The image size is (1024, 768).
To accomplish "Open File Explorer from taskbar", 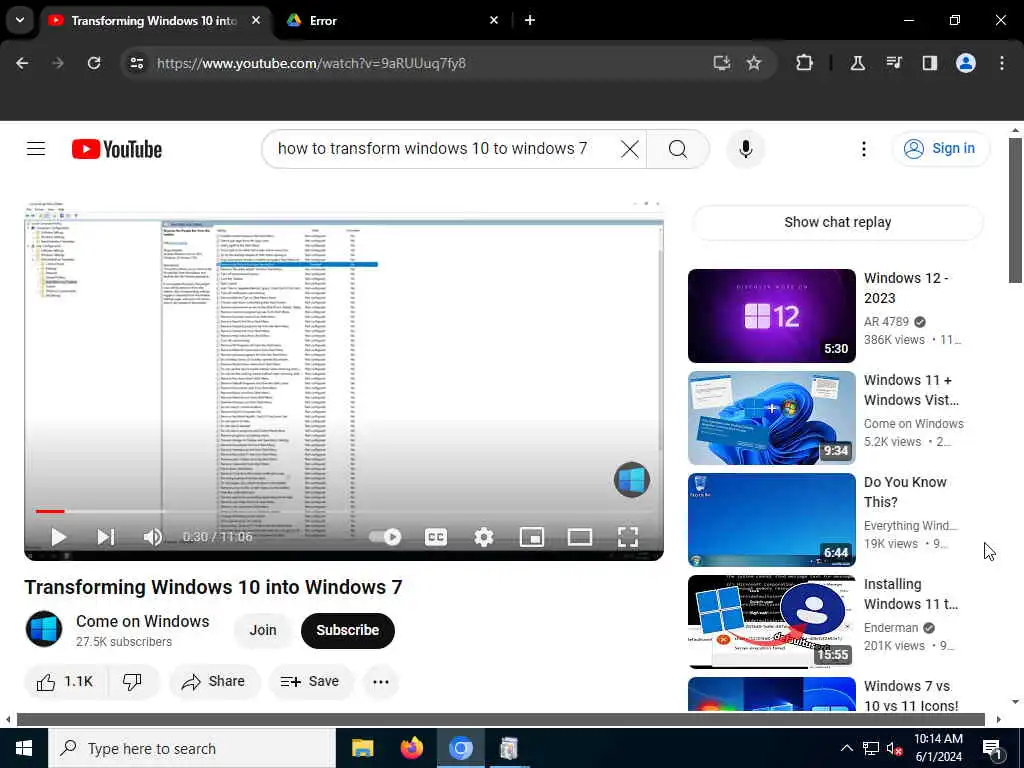I will 362,748.
